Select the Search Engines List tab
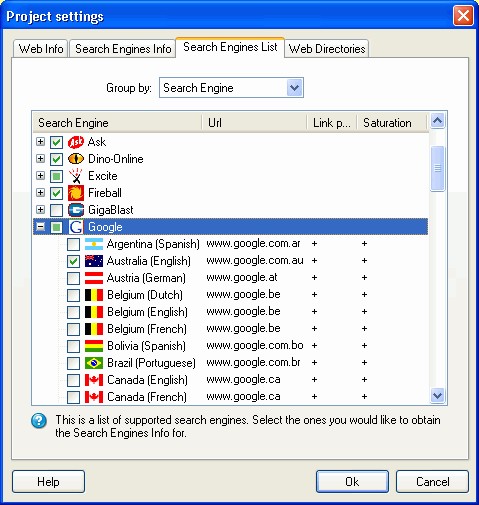The height and width of the screenshot is (505, 479). 230,47
